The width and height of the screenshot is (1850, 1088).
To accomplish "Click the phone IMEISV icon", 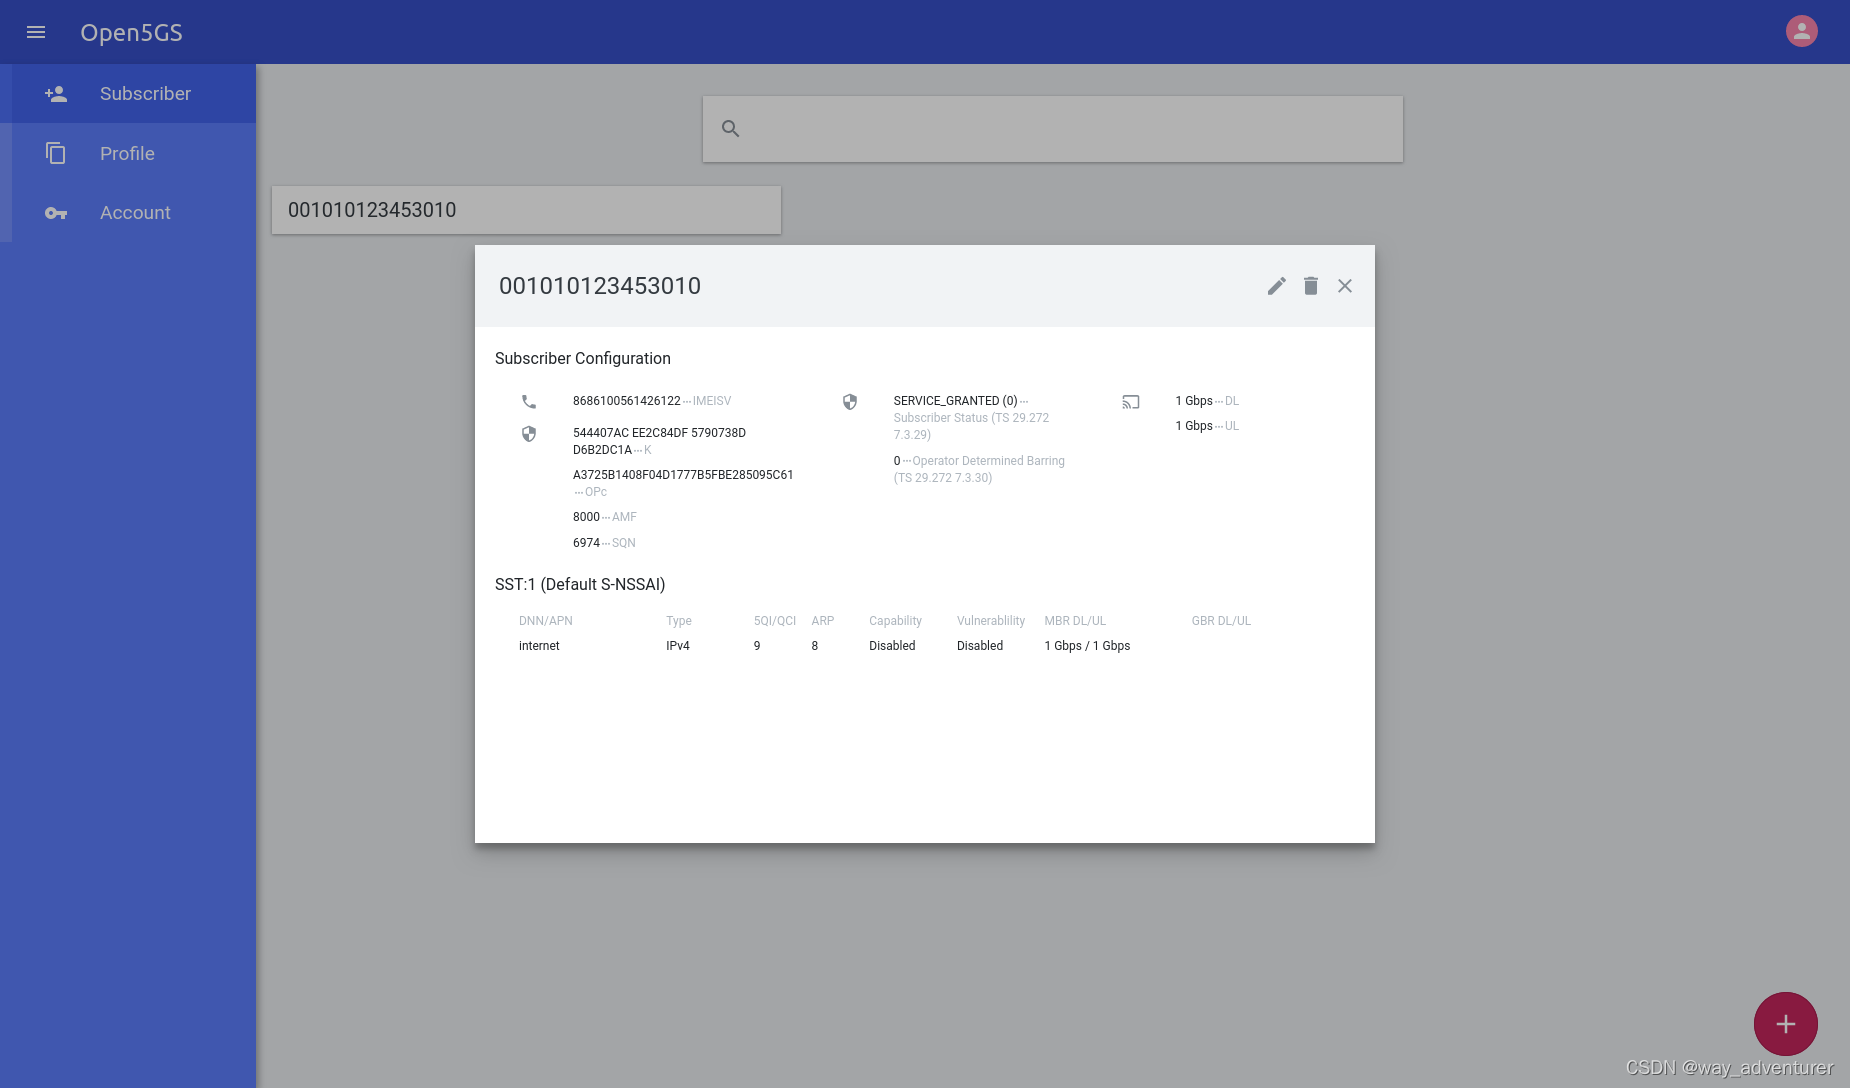I will tap(529, 402).
